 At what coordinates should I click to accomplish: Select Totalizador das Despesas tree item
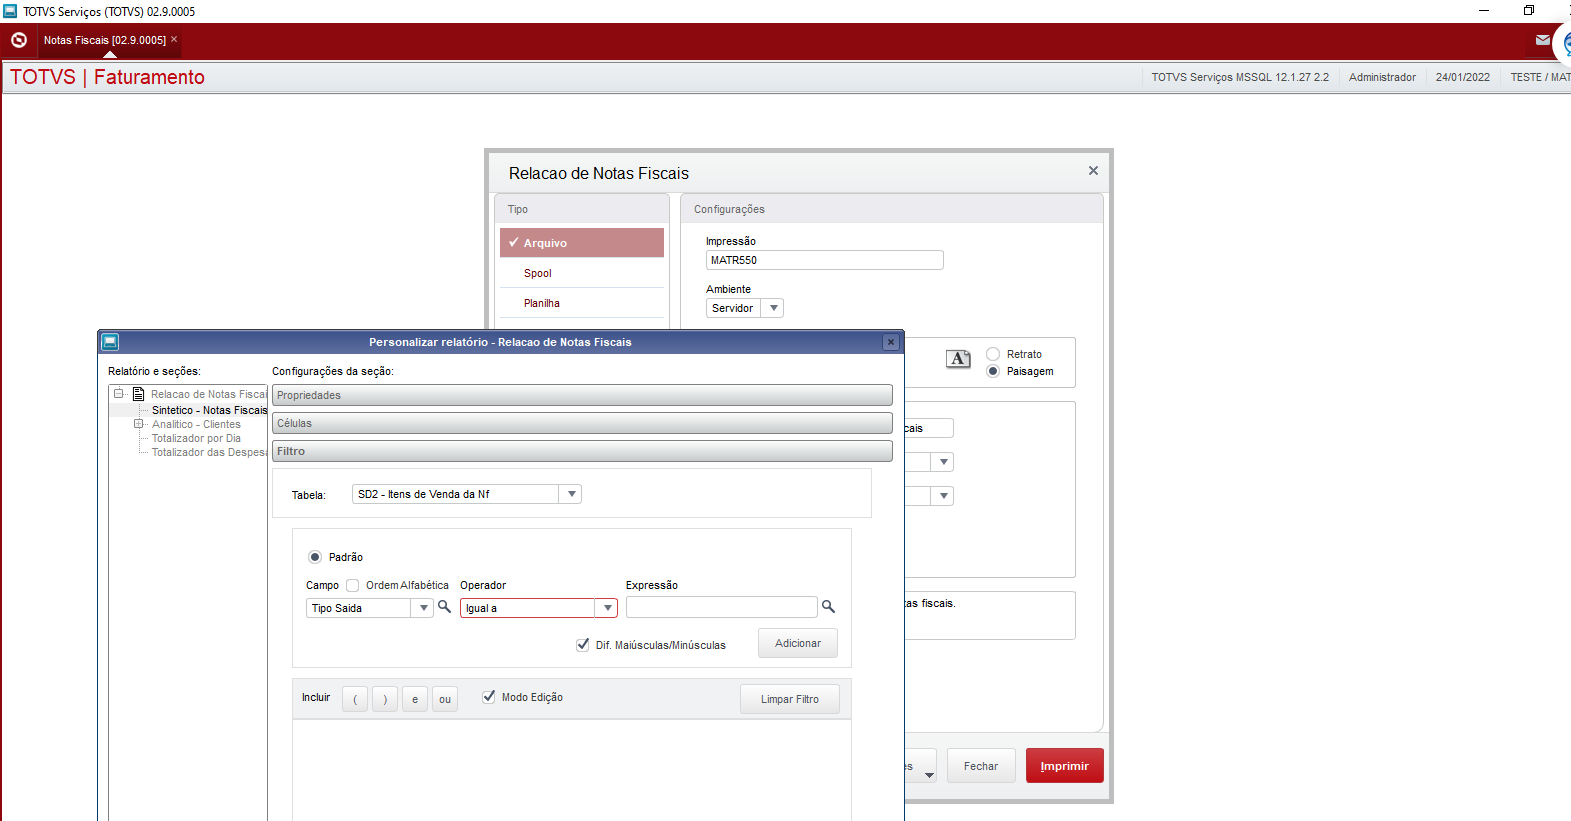point(209,452)
